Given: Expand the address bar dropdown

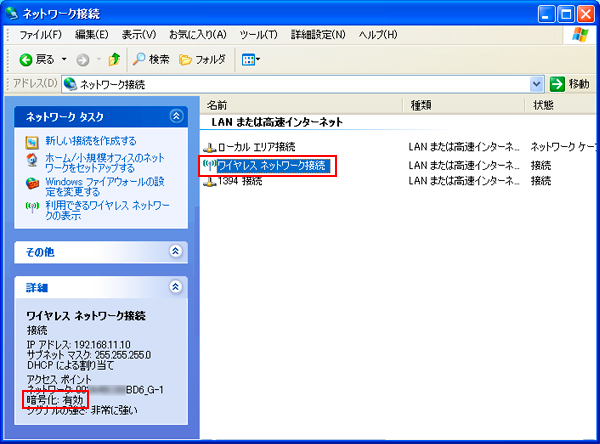Looking at the screenshot, I should (x=536, y=84).
